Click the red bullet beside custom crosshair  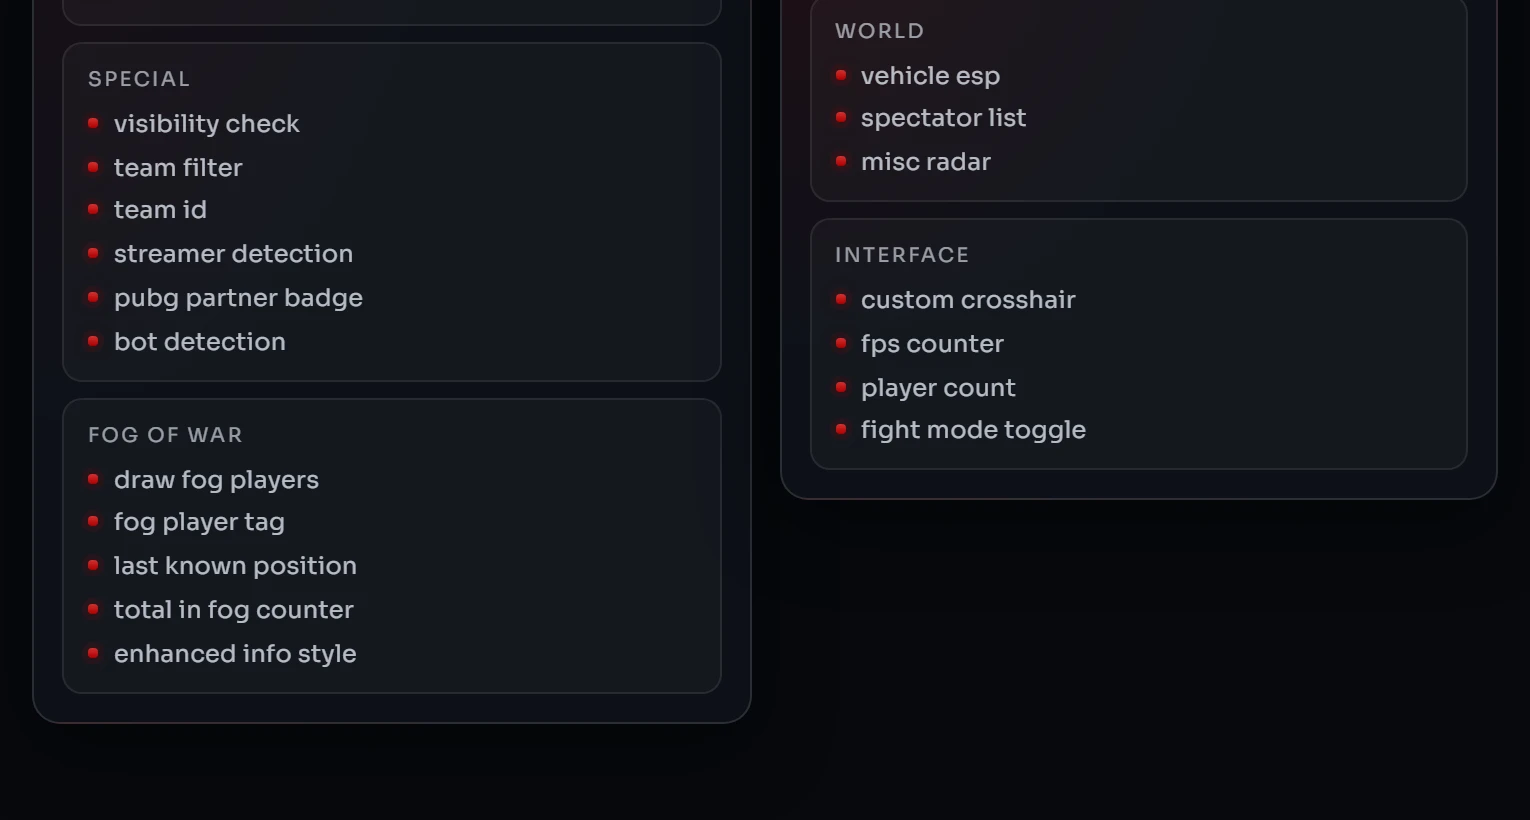click(841, 299)
